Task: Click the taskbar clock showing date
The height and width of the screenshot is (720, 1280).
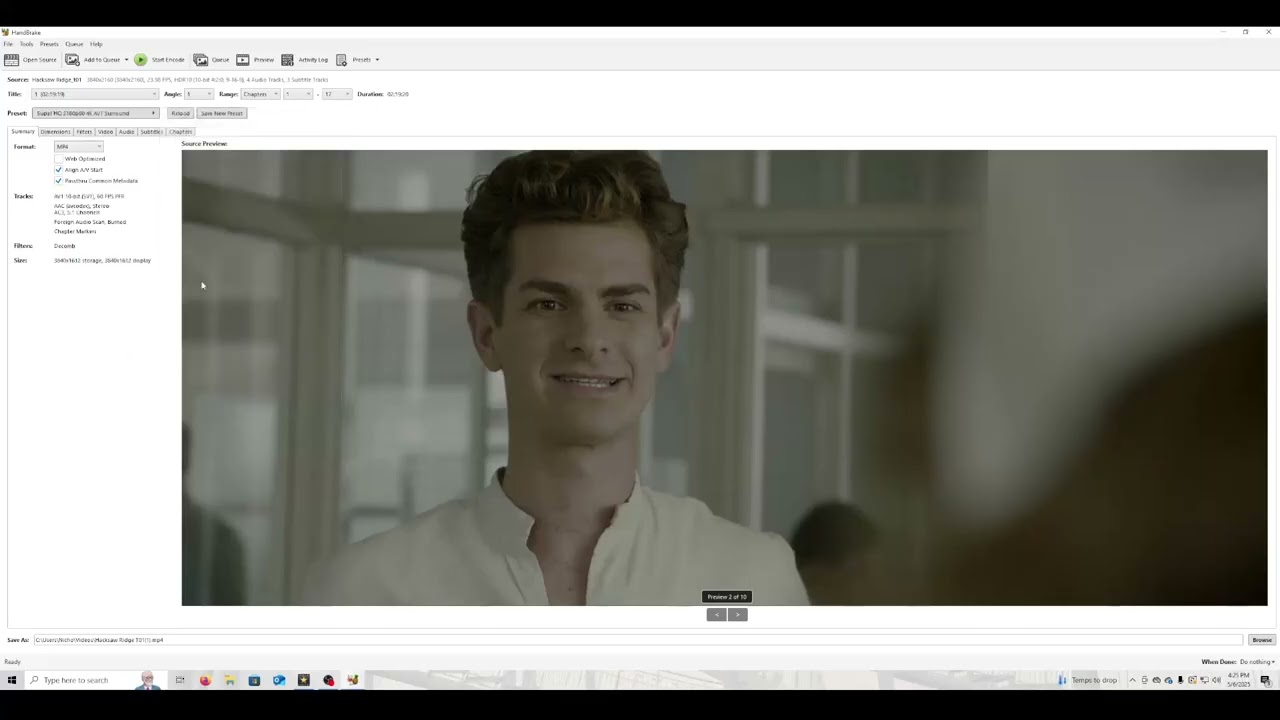Action: (1239, 680)
